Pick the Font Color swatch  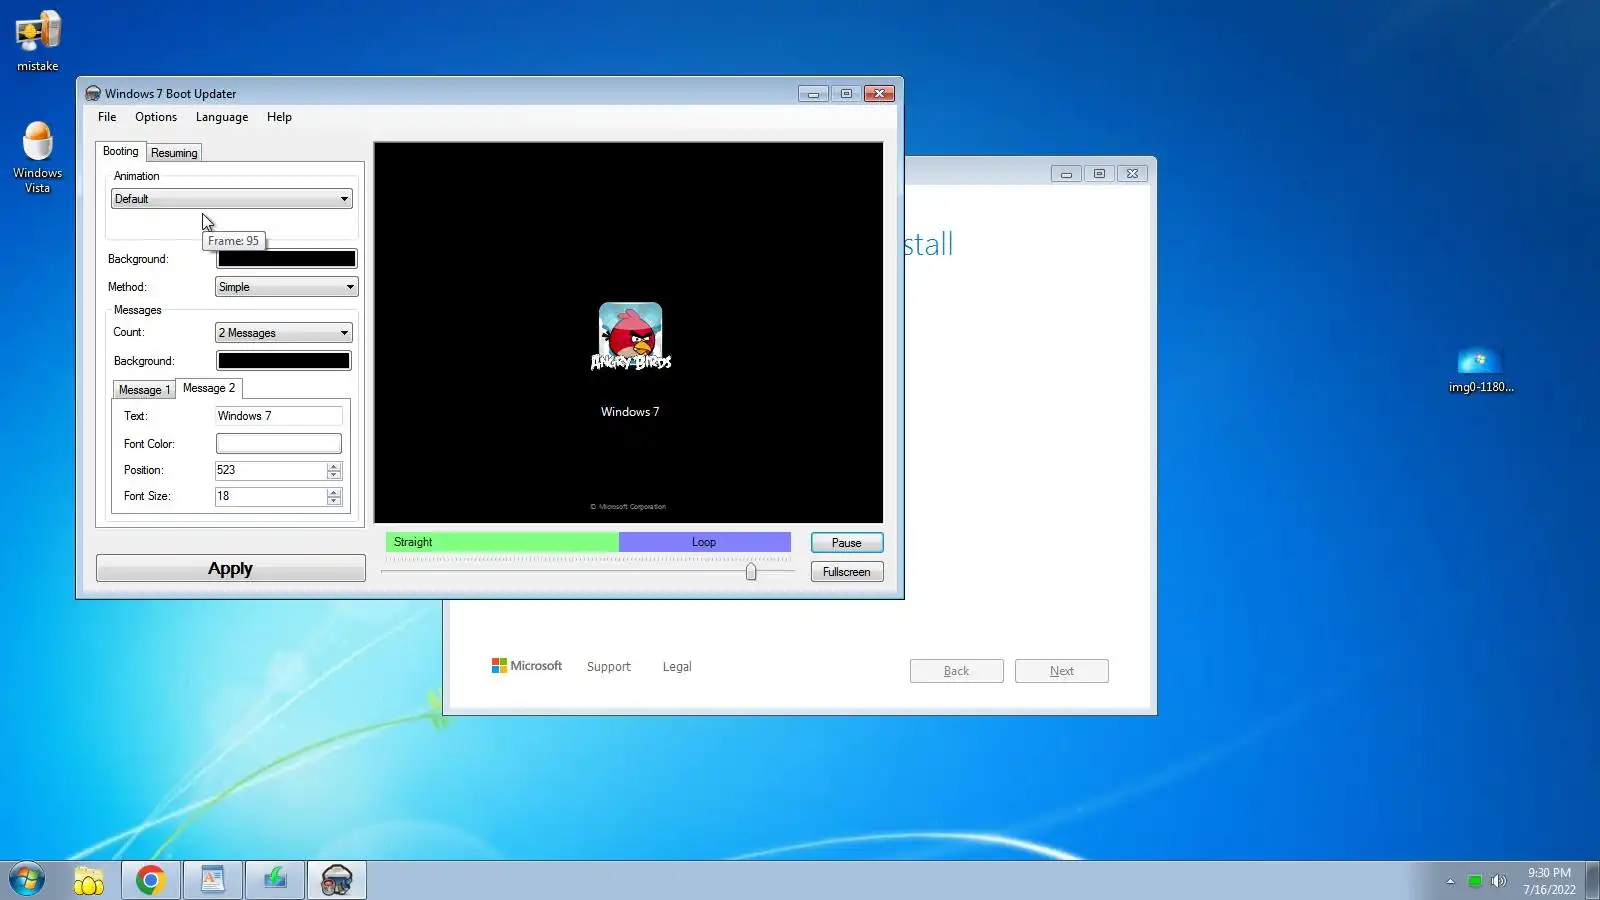279,444
